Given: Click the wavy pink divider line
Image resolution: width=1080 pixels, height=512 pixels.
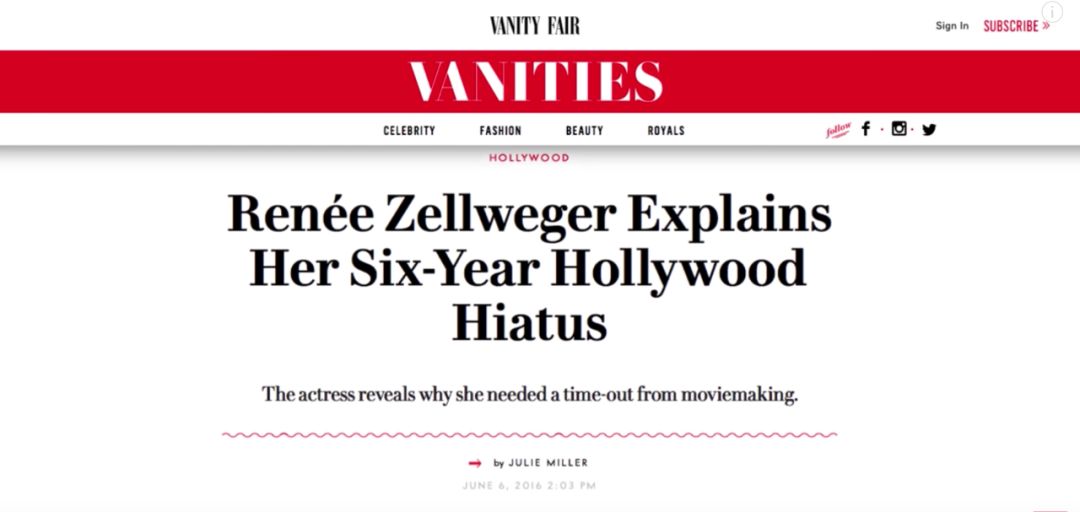Looking at the screenshot, I should 530,435.
